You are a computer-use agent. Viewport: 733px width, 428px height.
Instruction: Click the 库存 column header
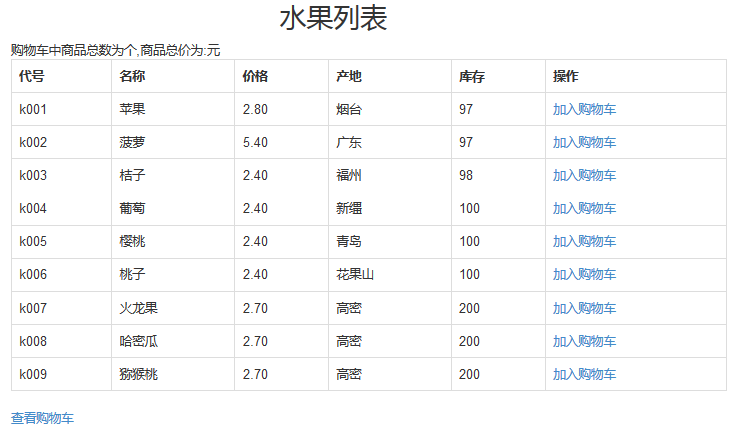click(472, 76)
